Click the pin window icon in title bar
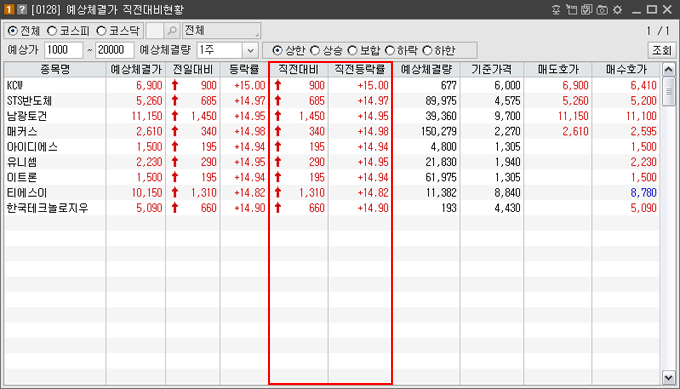This screenshot has height=389, width=680. click(556, 10)
